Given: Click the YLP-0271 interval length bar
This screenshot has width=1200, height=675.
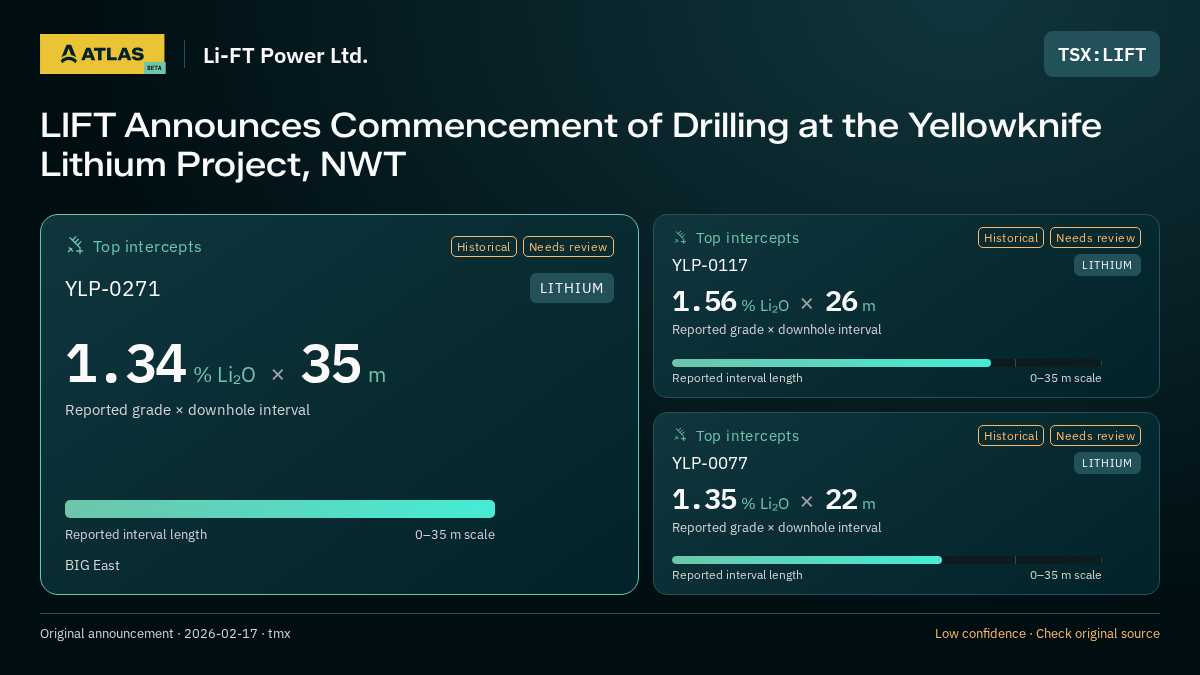Looking at the screenshot, I should coord(280,509).
